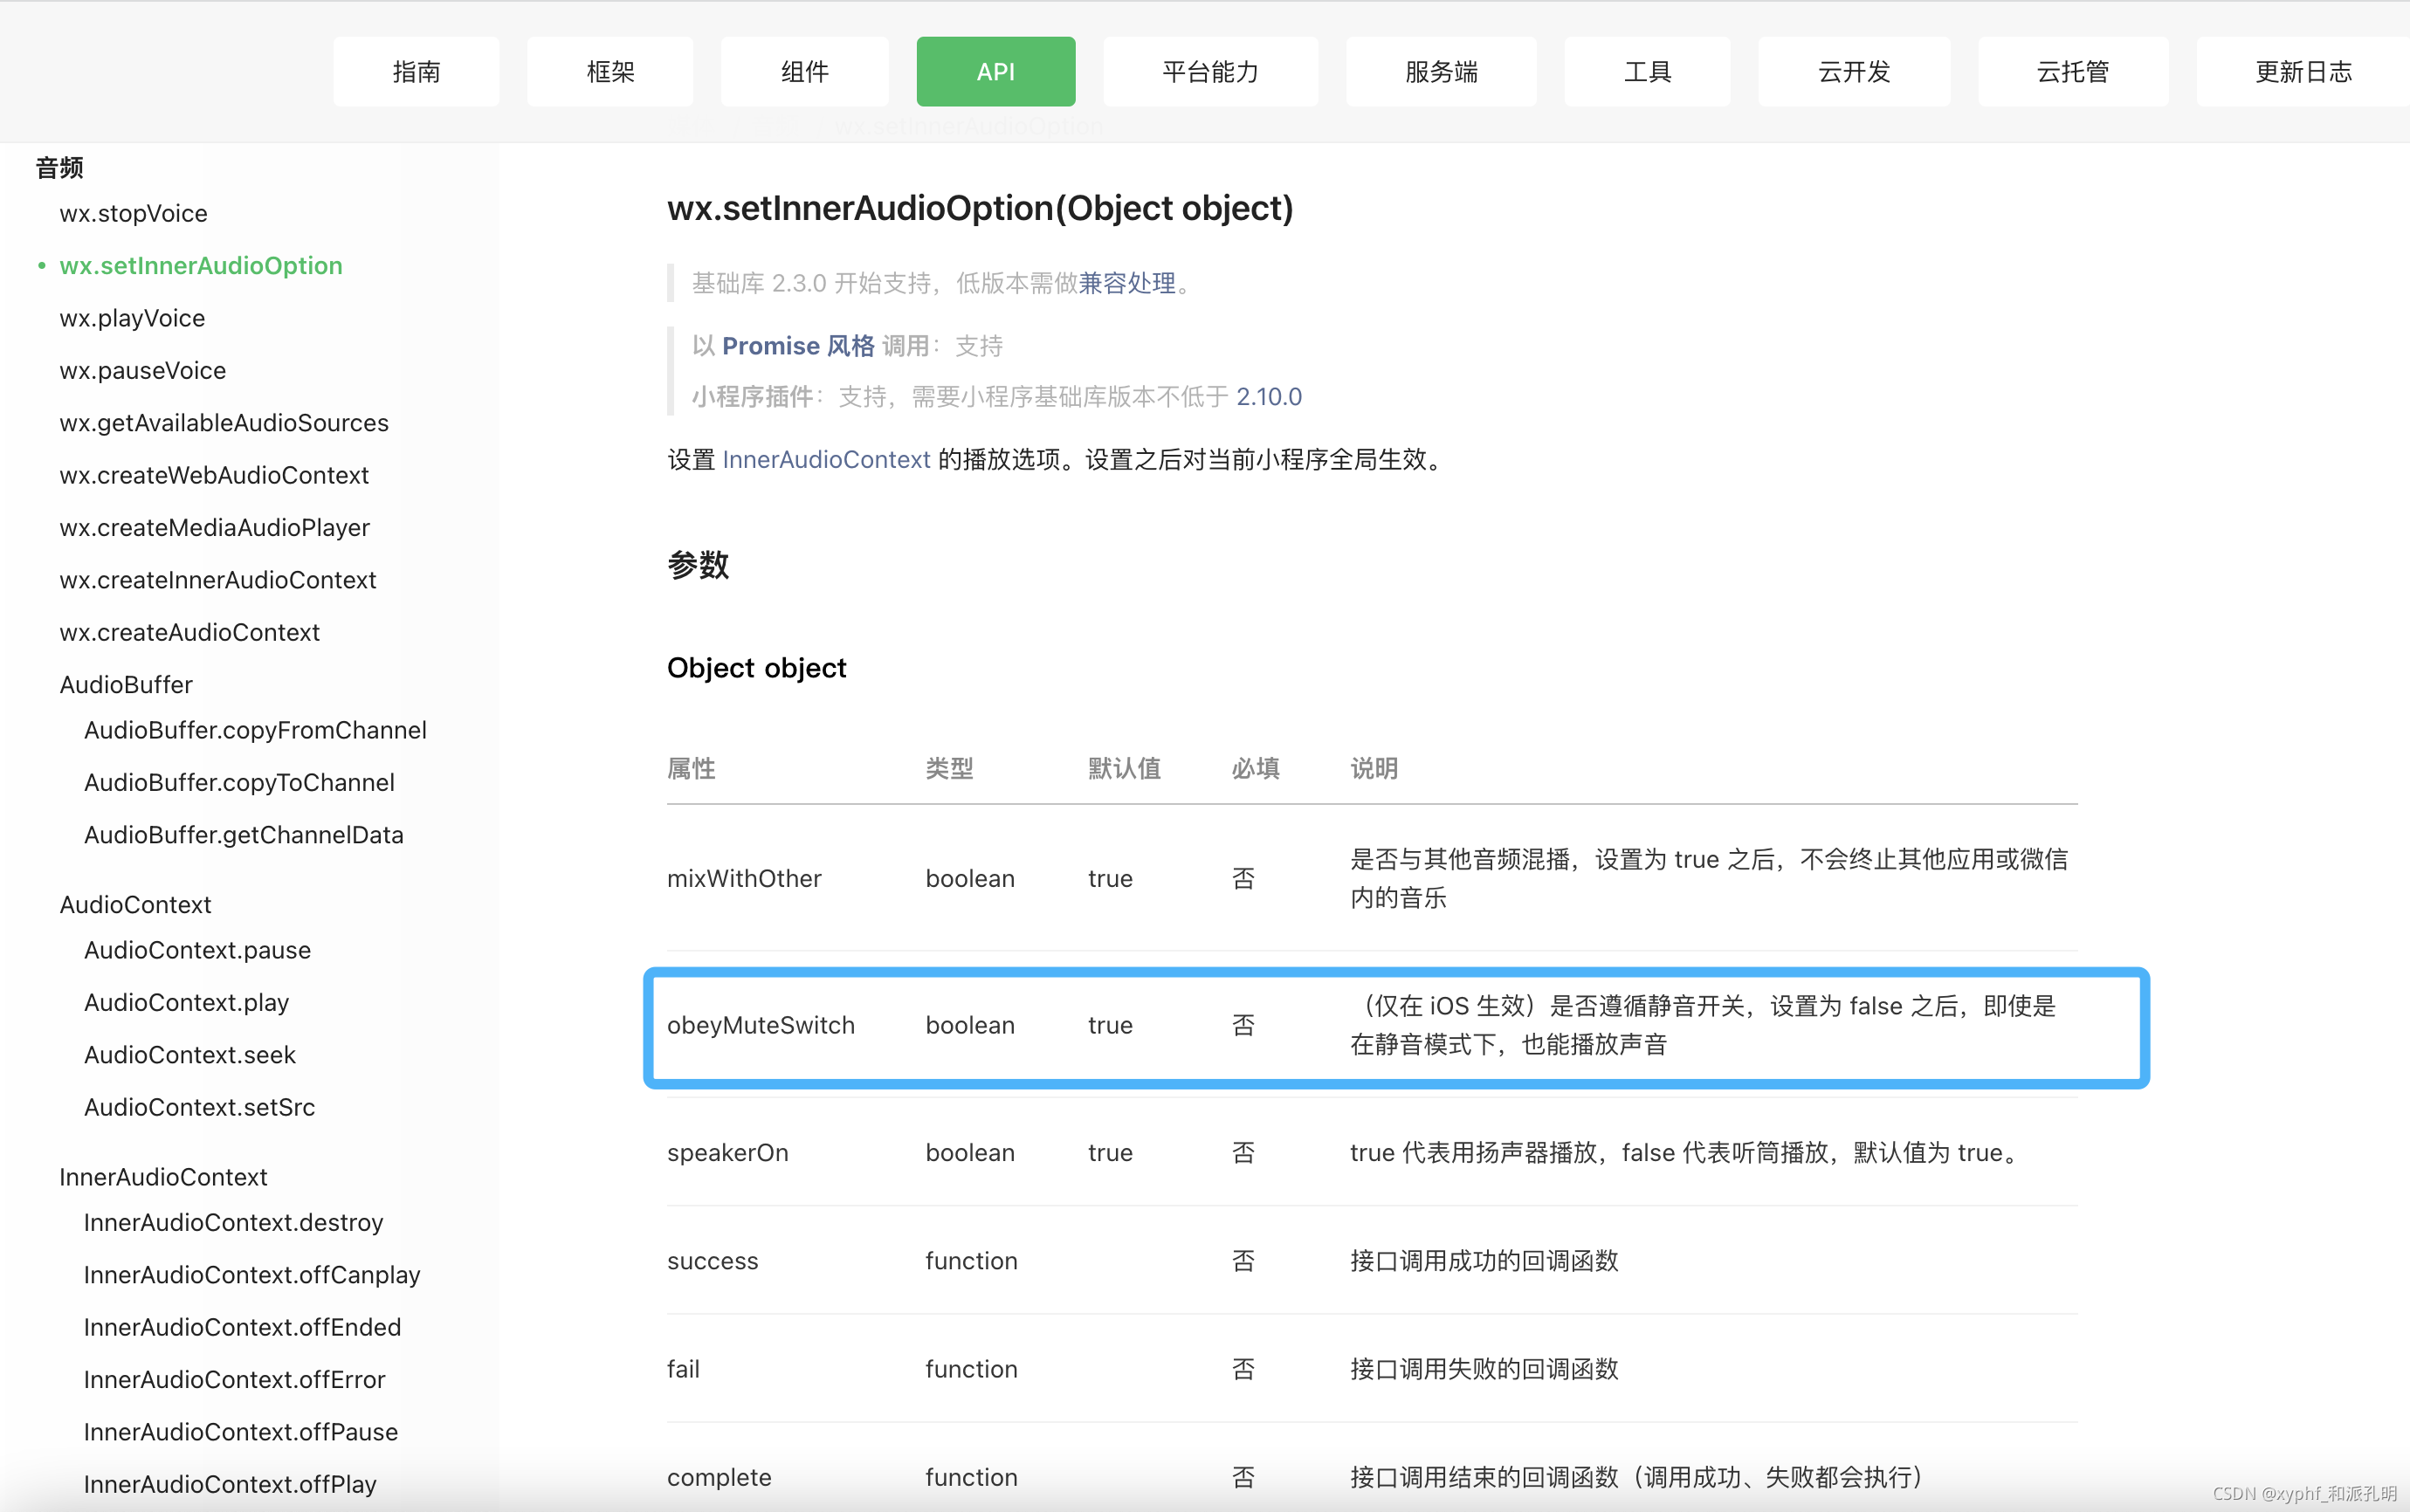Open the InnerAudioContext link in description
This screenshot has height=1512, width=2410.
[x=826, y=459]
